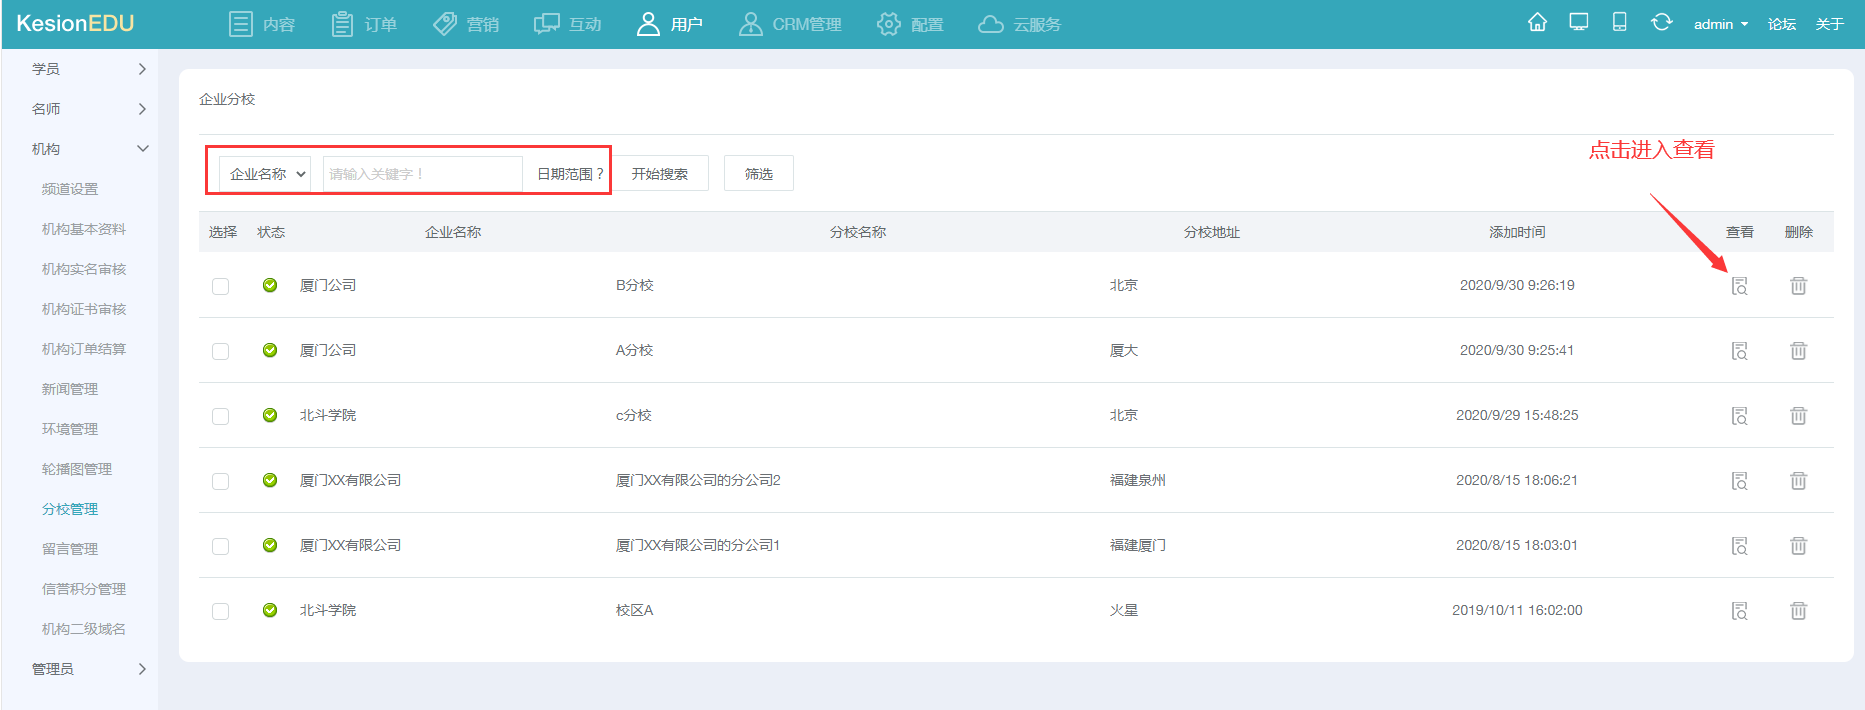Viewport: 1865px width, 710px height.
Task: View details of 校区A row
Action: click(1739, 611)
